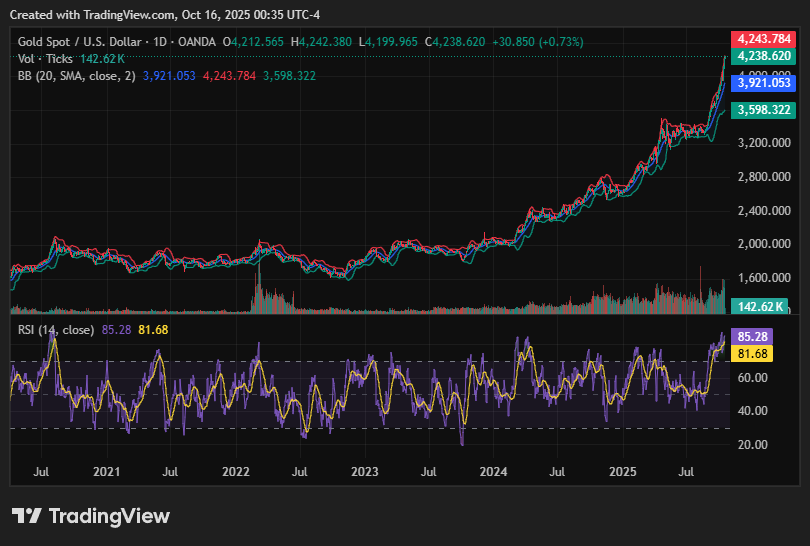This screenshot has width=810, height=546.
Task: Click the TradingView logo icon
Action: 26,516
